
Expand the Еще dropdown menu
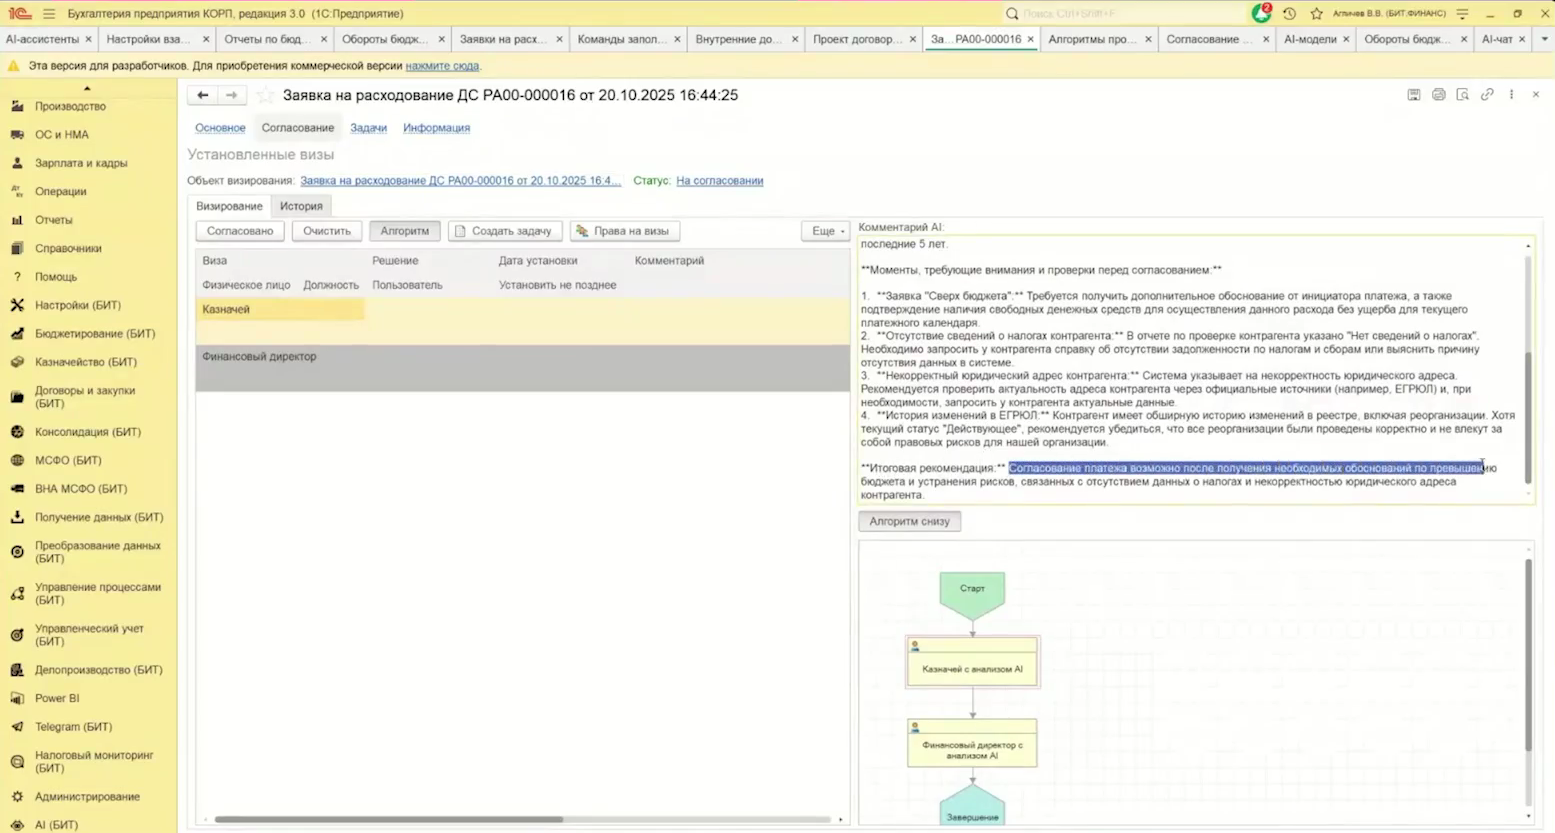pyautogui.click(x=826, y=231)
